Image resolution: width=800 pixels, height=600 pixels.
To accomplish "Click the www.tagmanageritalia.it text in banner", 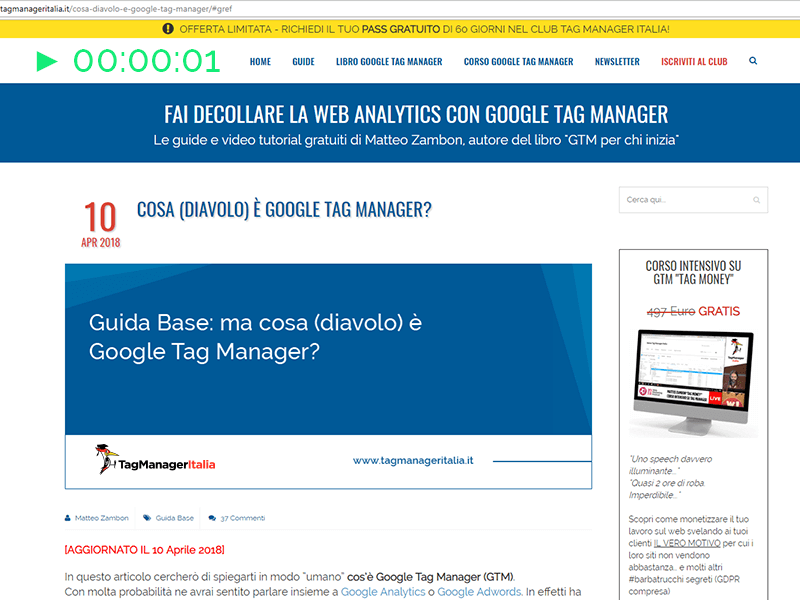I will pyautogui.click(x=413, y=460).
